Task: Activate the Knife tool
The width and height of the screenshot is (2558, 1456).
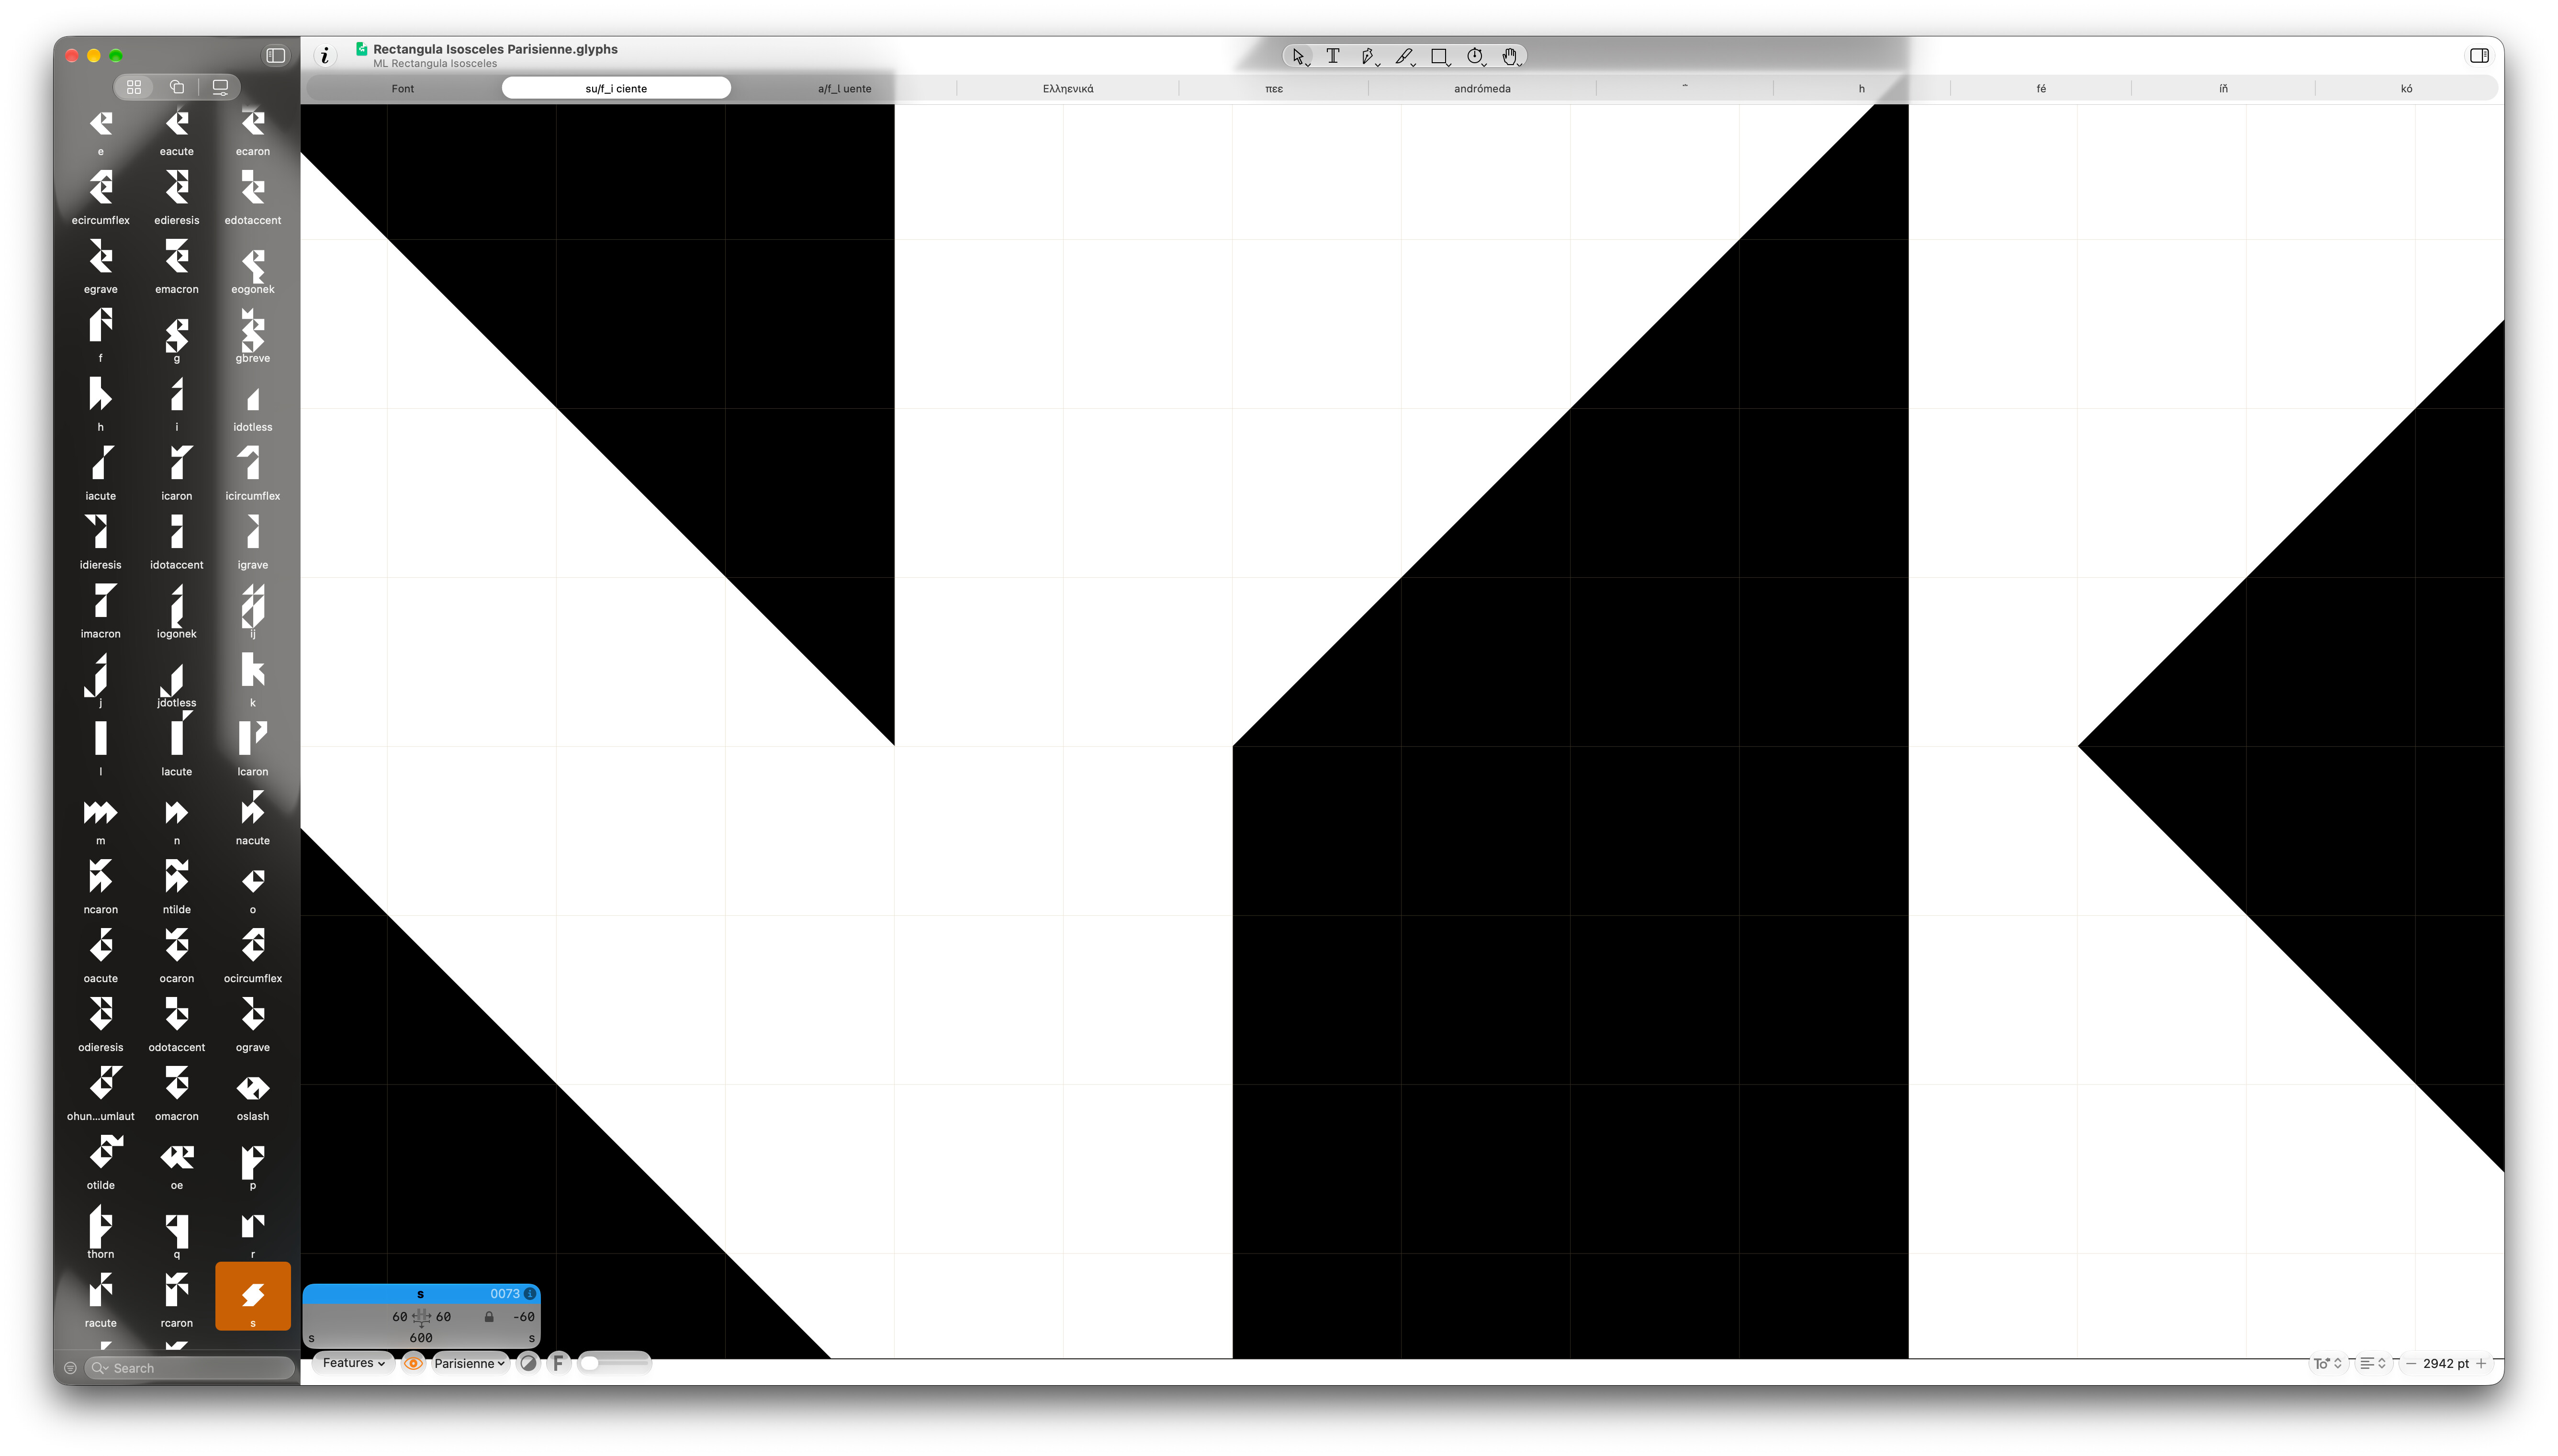Action: [1404, 56]
